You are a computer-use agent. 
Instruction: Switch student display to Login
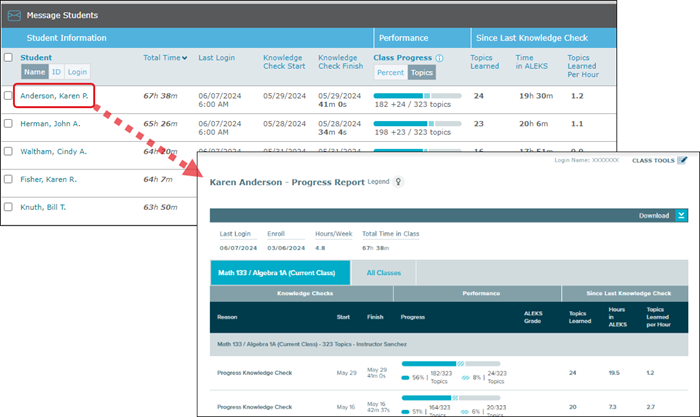click(77, 72)
